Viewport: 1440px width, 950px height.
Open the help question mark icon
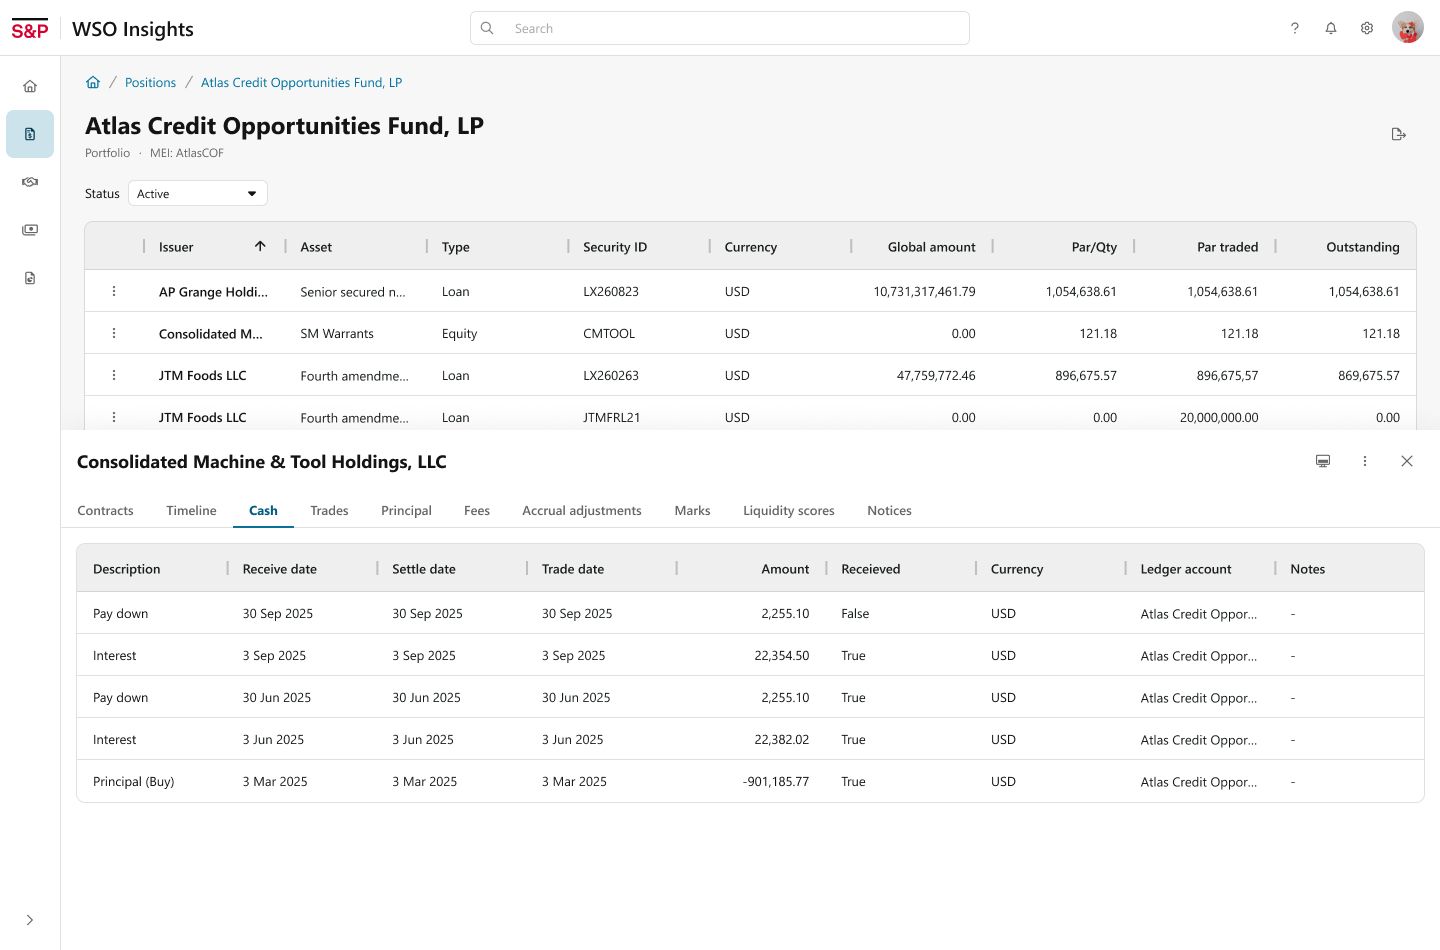tap(1295, 28)
